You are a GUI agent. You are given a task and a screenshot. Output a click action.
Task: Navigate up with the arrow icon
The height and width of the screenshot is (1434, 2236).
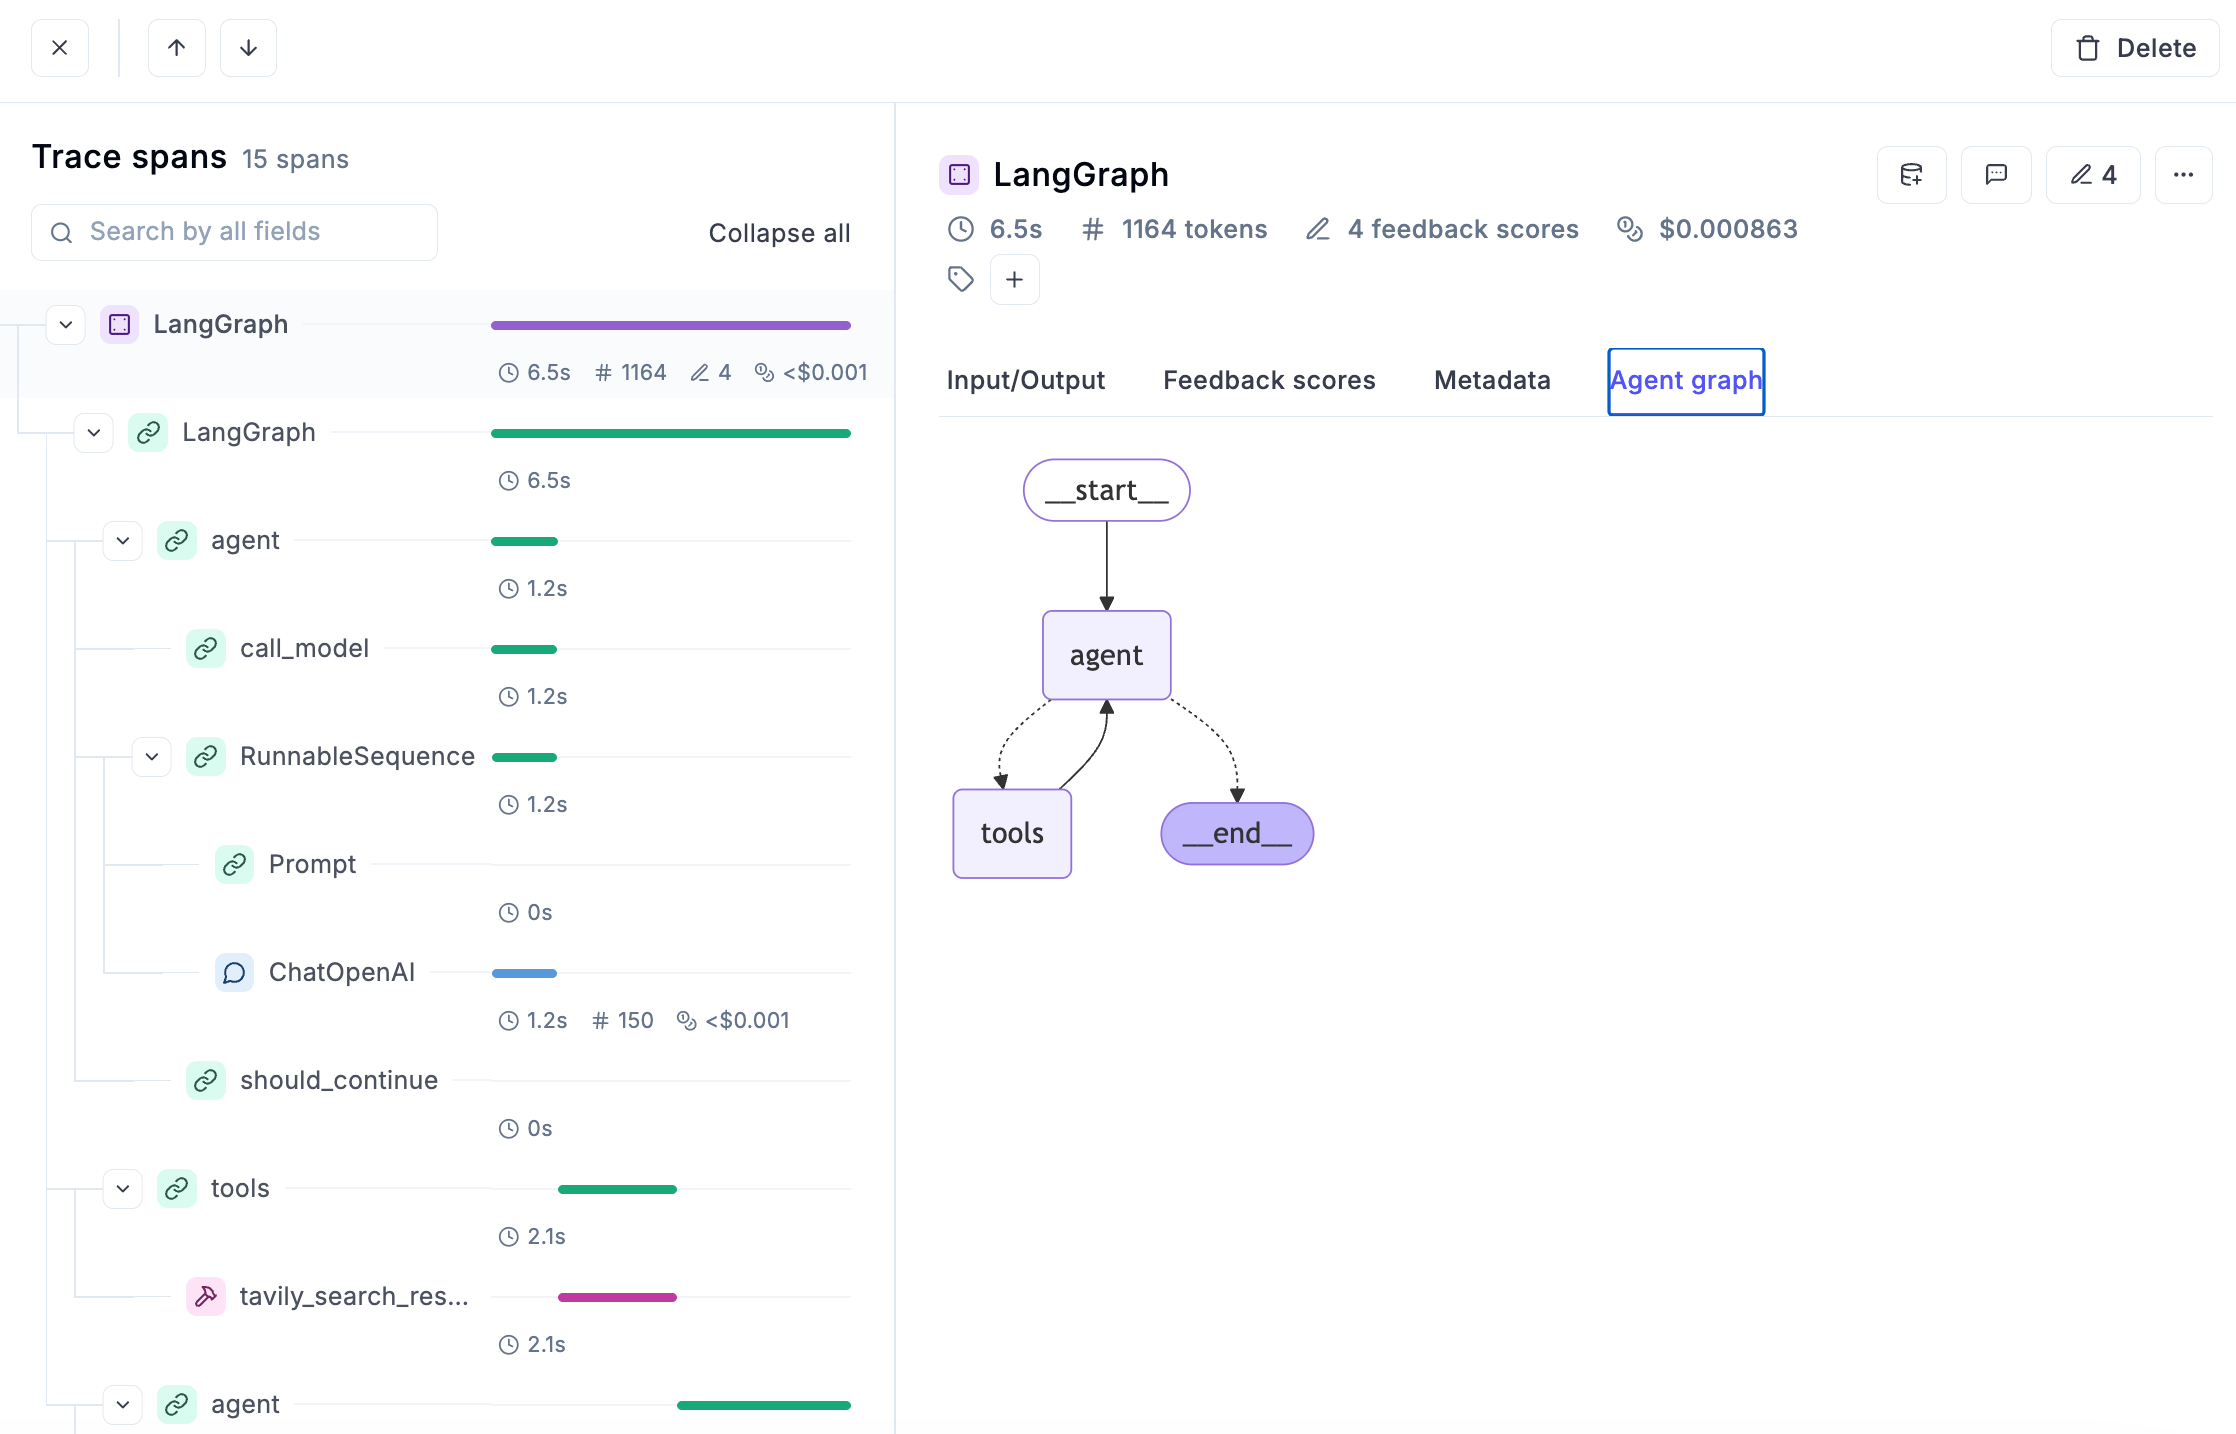coord(176,47)
